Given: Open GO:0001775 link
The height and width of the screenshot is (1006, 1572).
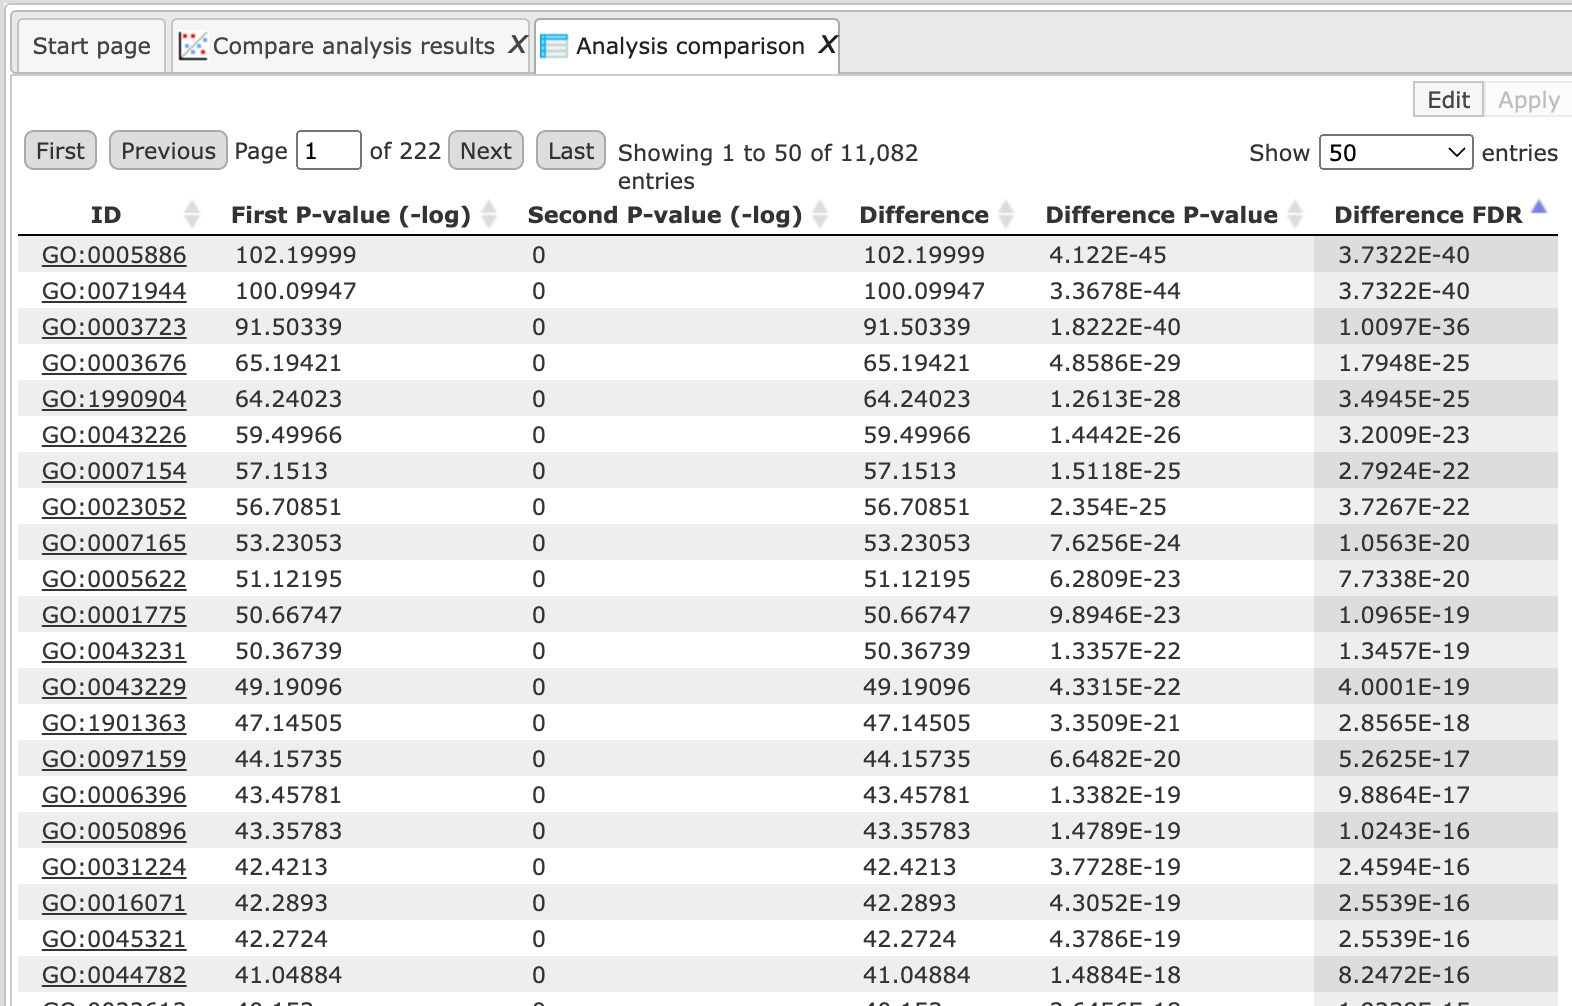Looking at the screenshot, I should point(114,615).
